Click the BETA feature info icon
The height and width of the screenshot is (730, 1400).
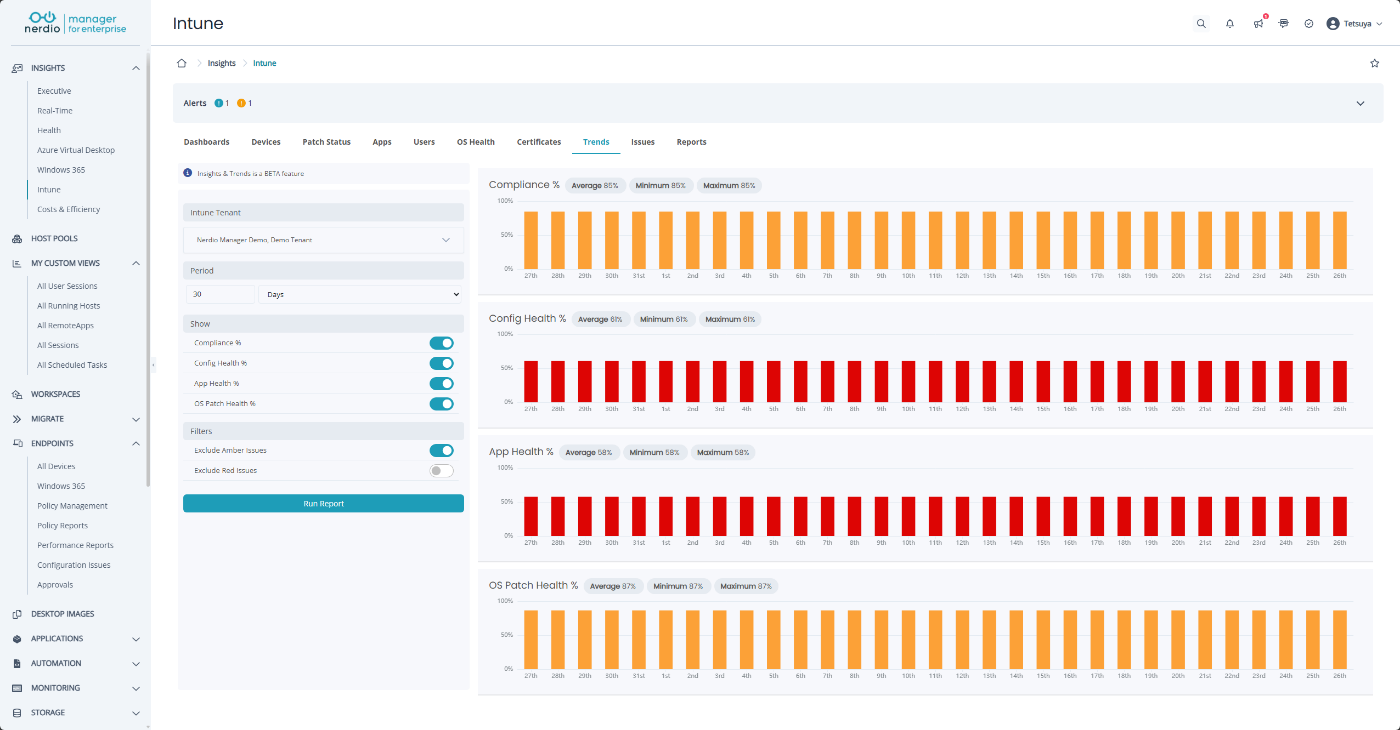pyautogui.click(x=188, y=173)
